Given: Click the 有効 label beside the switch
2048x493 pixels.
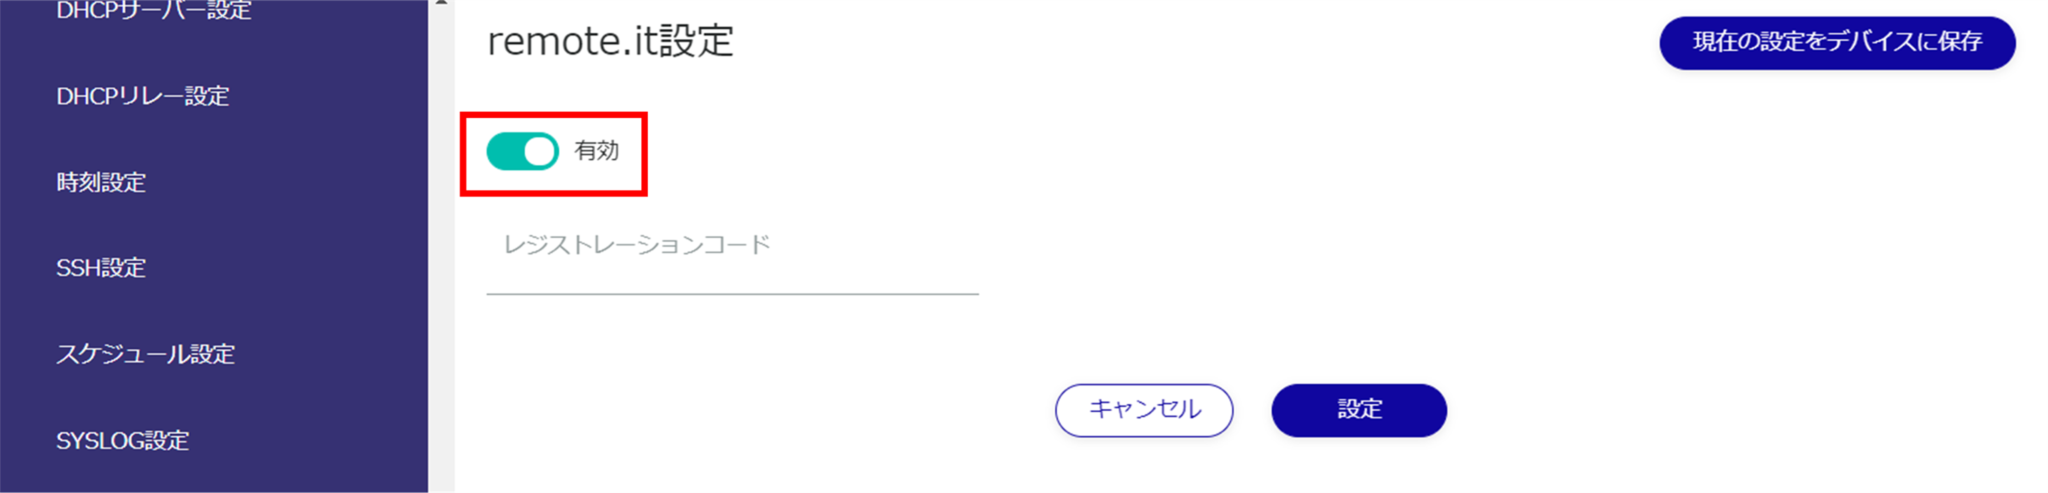Looking at the screenshot, I should pos(597,151).
